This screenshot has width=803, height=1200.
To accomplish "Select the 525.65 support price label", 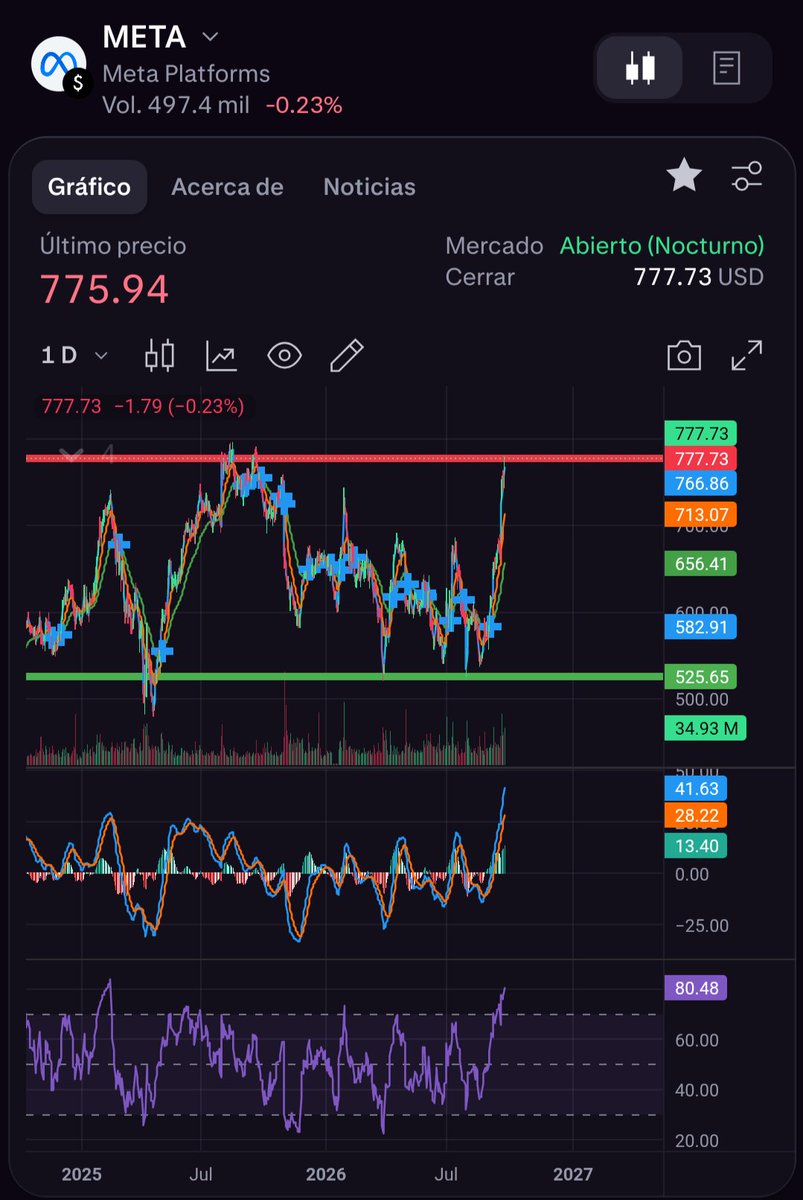I will point(700,677).
